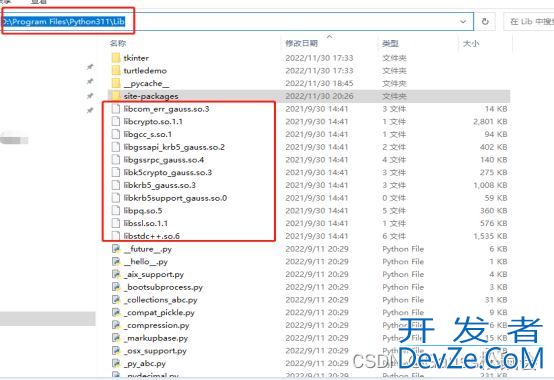
Task: Click the 1,535 KB size cell
Action: (490, 236)
